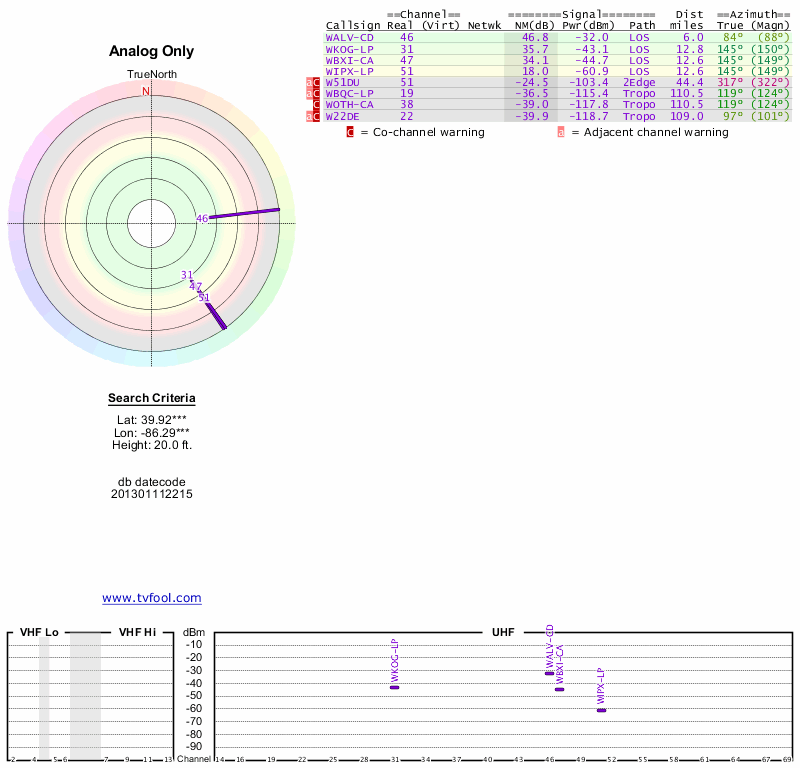Screen dimensions: 800x768
Task: Click the WALV-CD bar in spectrum chart
Action: pyautogui.click(x=549, y=674)
